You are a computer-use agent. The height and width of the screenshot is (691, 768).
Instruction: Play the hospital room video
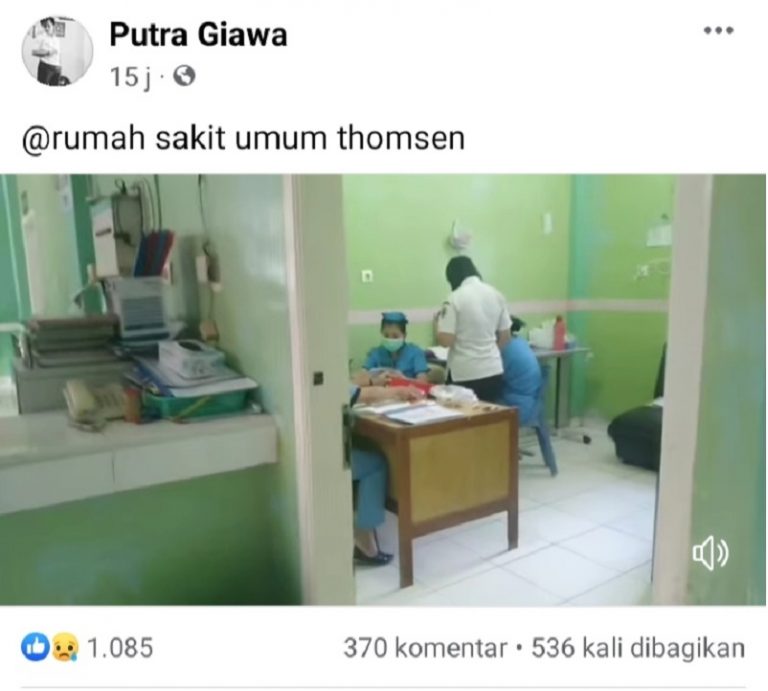[x=383, y=390]
